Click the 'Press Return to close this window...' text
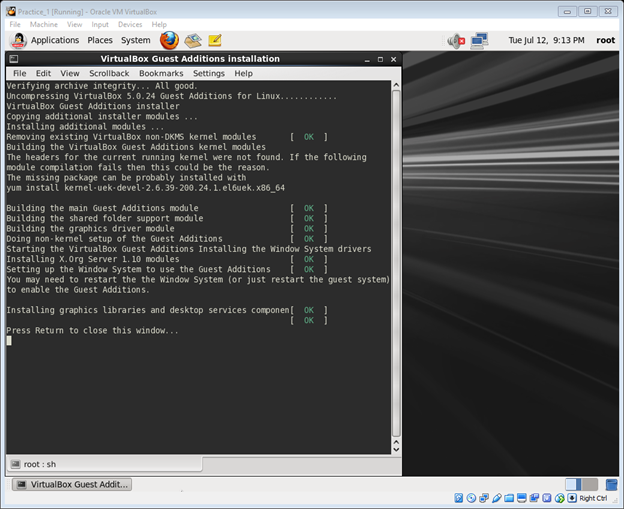Image resolution: width=624 pixels, height=509 pixels. [92, 330]
